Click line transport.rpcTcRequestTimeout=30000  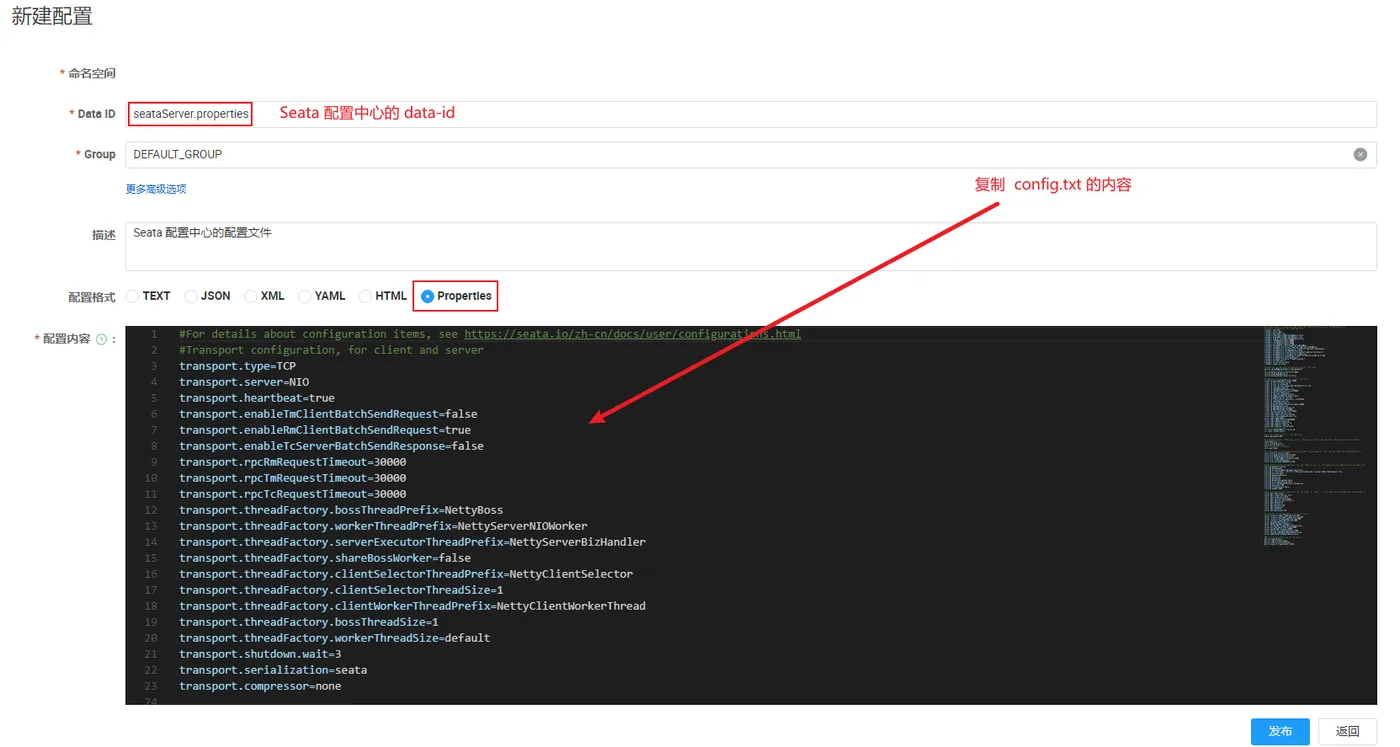pos(293,494)
